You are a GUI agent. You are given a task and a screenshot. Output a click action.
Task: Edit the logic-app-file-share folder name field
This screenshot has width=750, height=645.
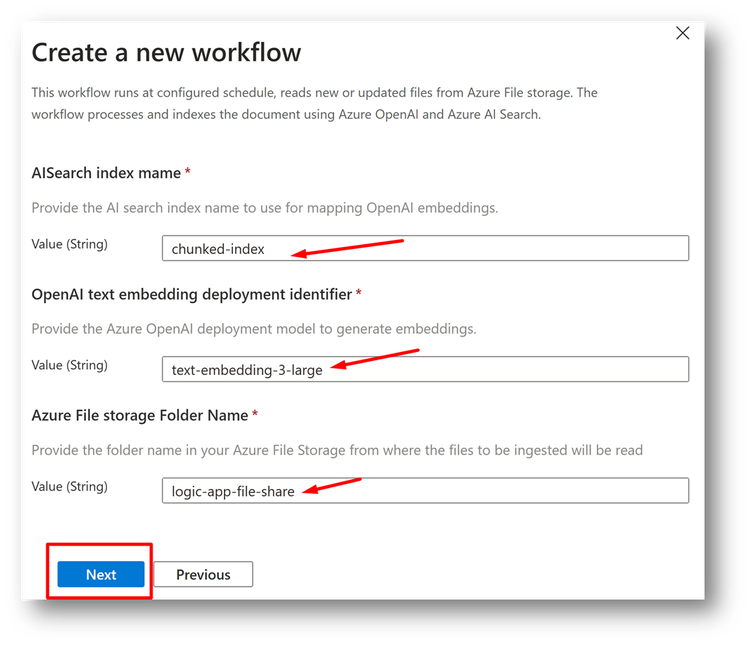point(425,490)
